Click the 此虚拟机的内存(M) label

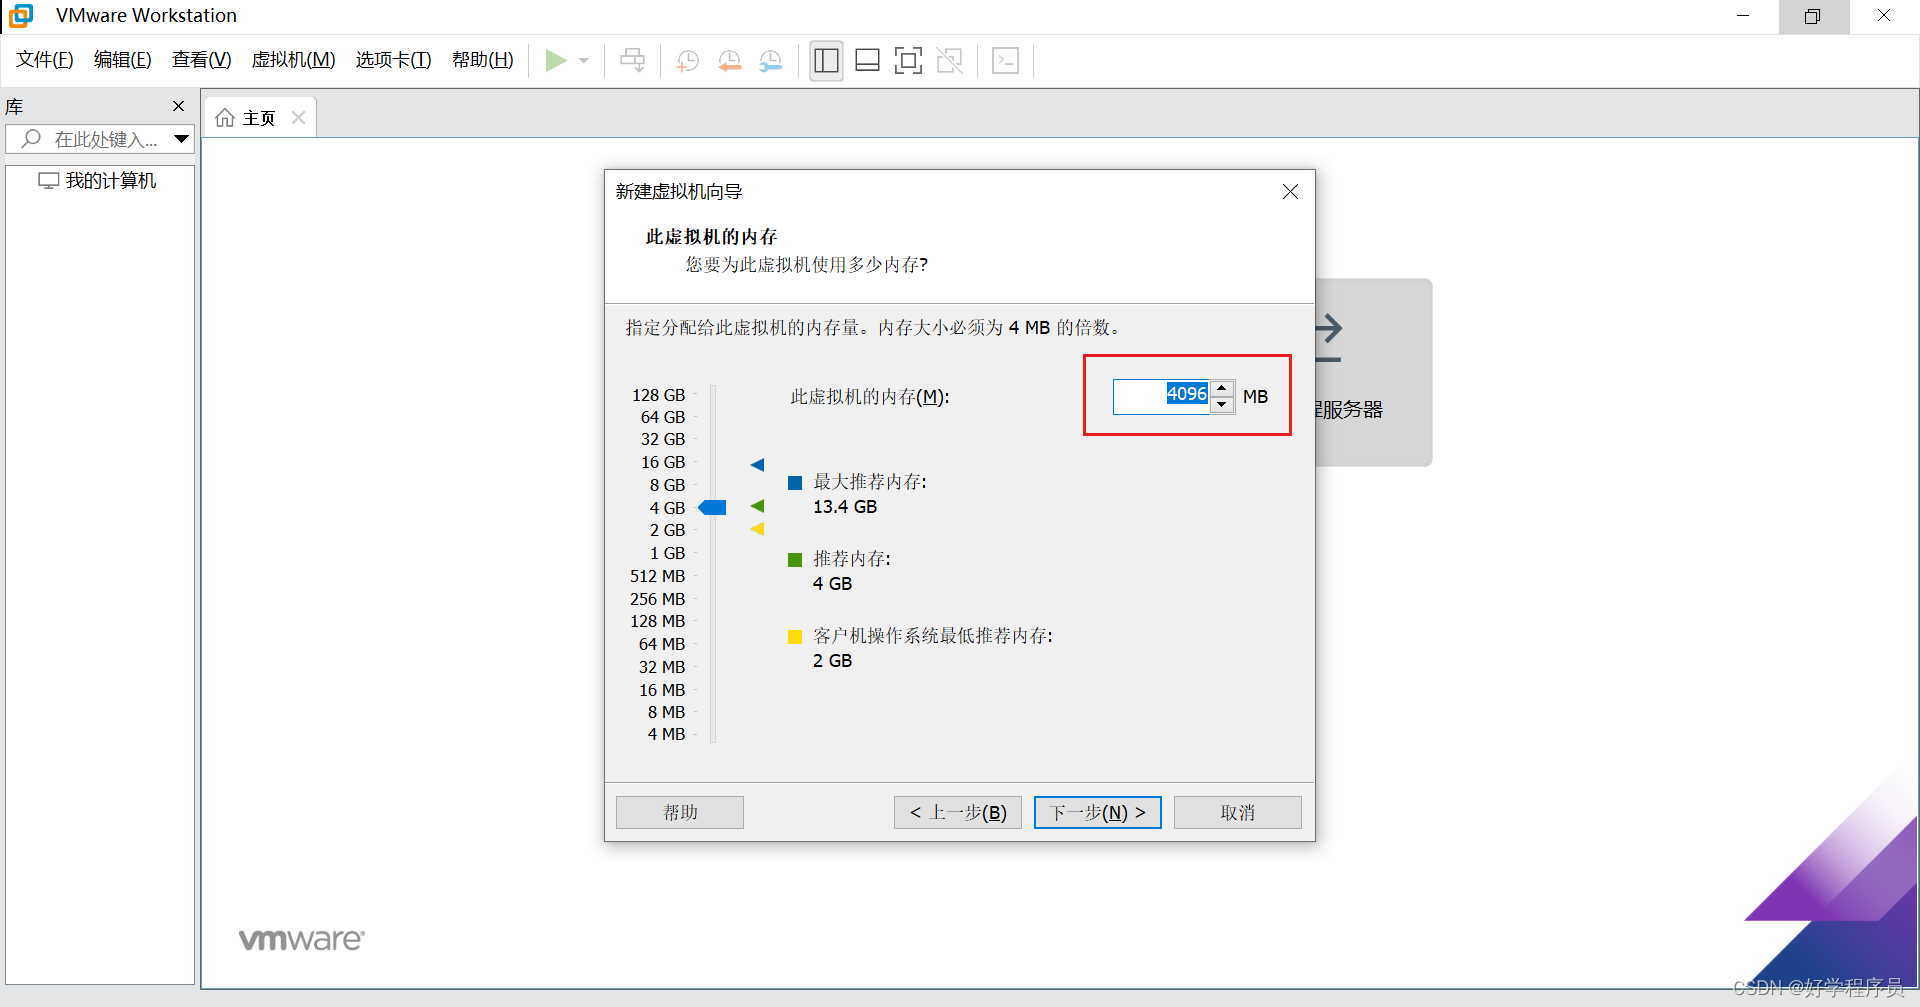point(869,397)
